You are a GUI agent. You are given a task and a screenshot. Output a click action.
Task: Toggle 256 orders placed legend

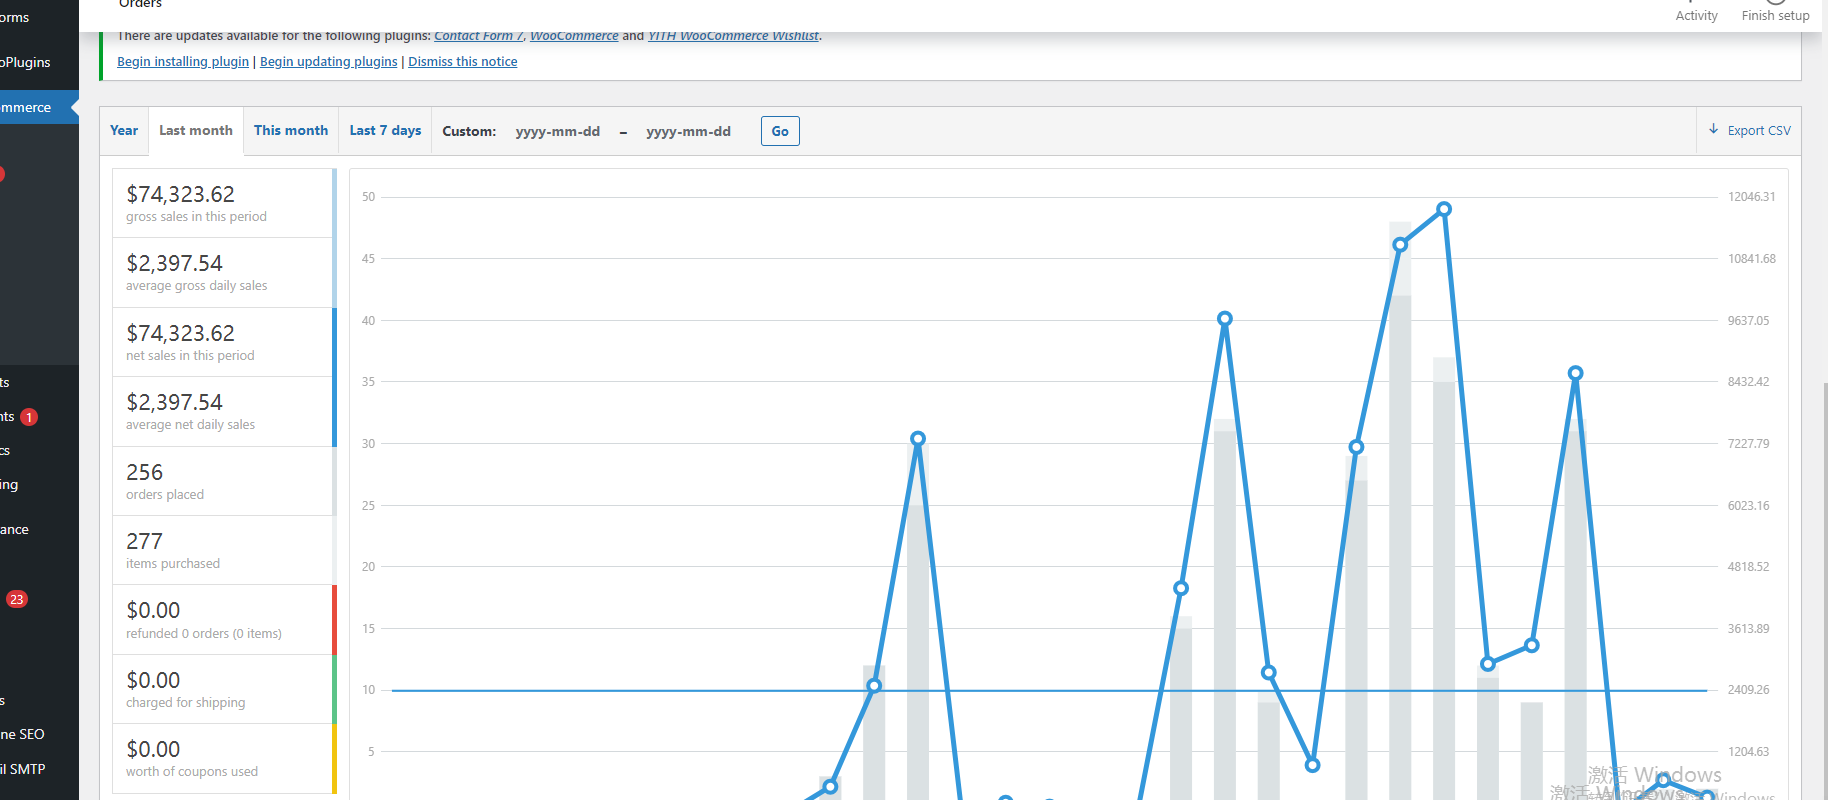pyautogui.click(x=224, y=481)
